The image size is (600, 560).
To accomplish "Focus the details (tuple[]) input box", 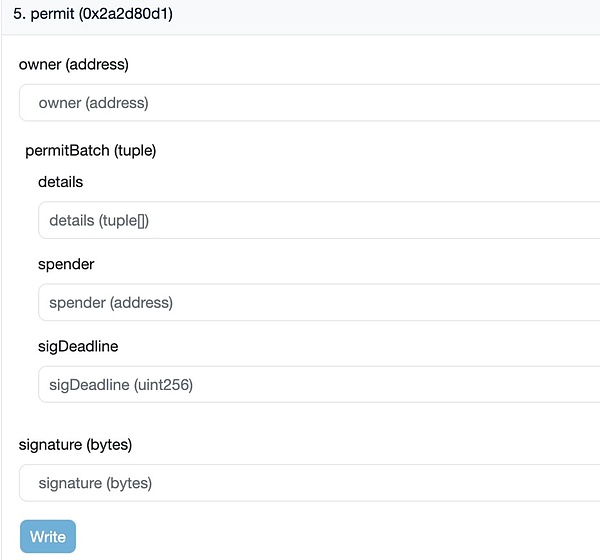I will (318, 220).
